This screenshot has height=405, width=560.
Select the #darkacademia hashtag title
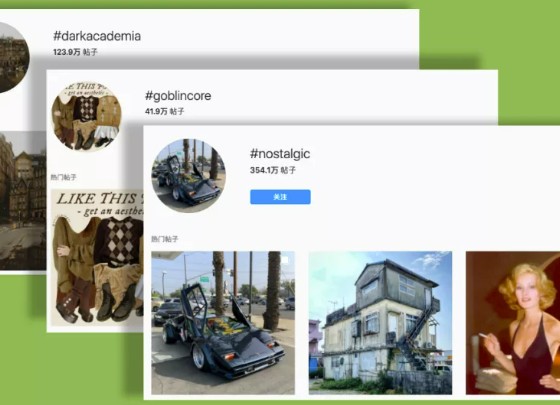(x=97, y=36)
